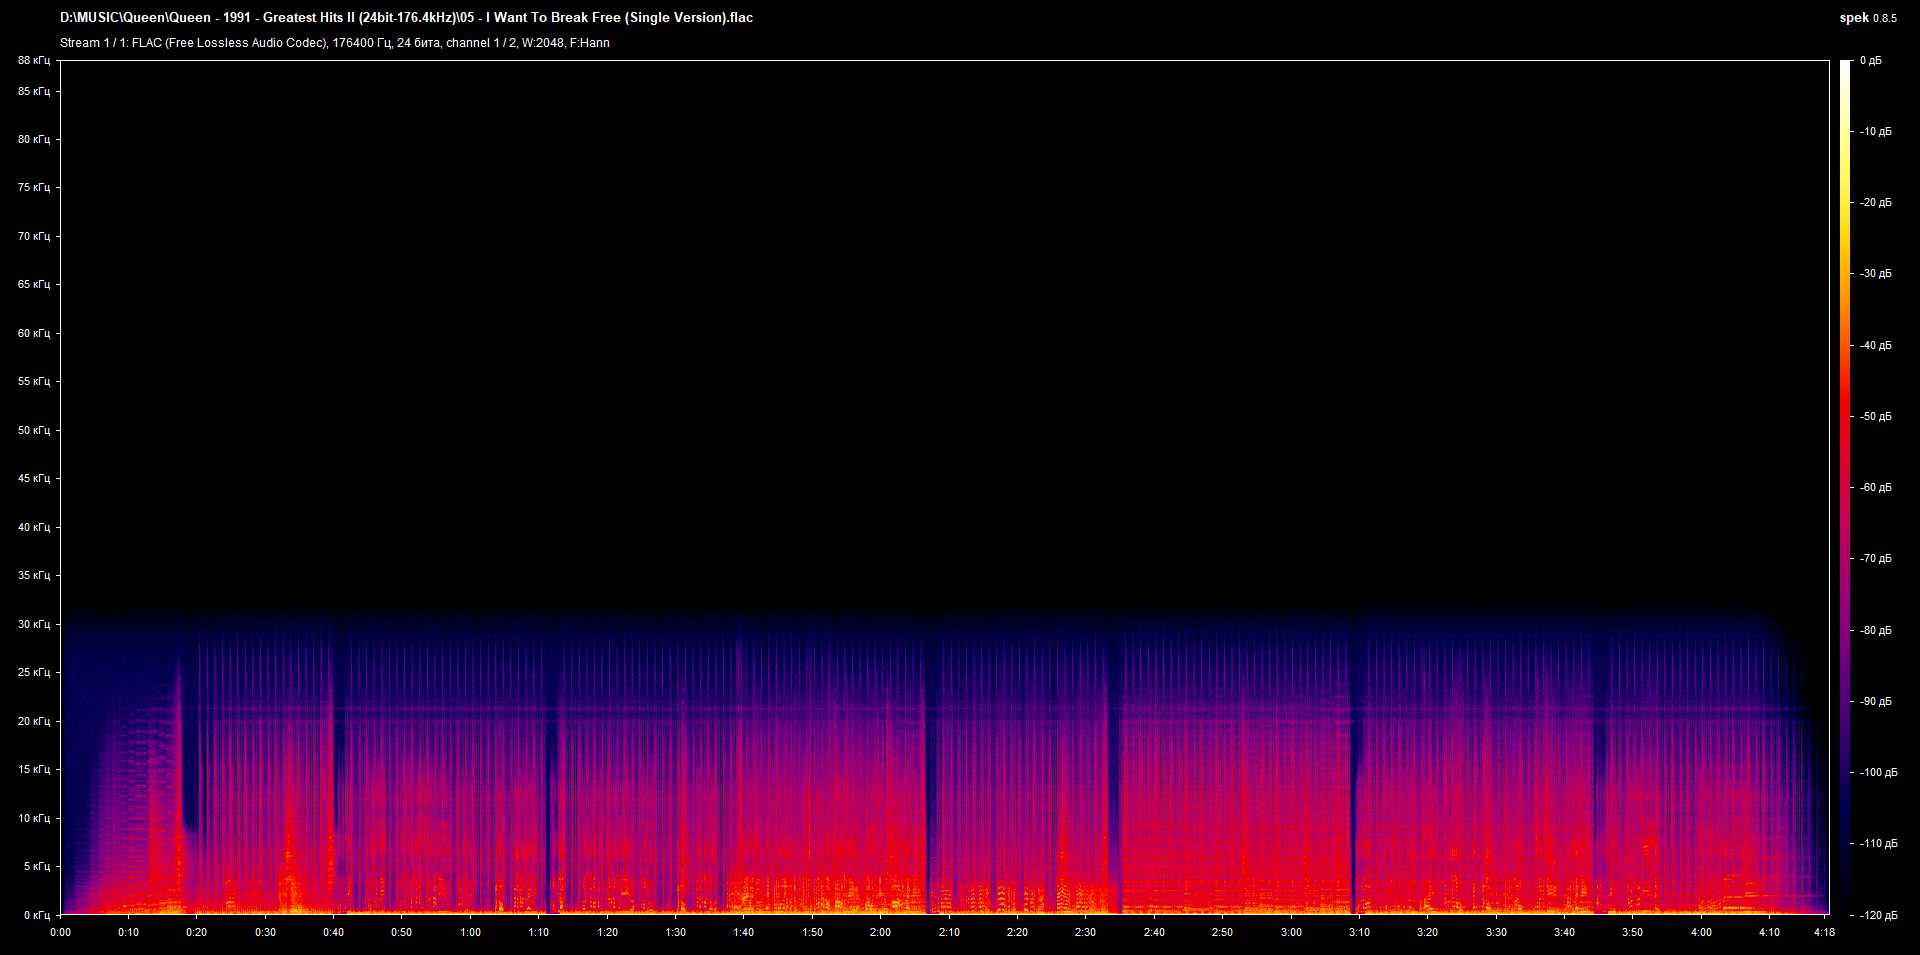Click the FLAC file path title

click(406, 18)
